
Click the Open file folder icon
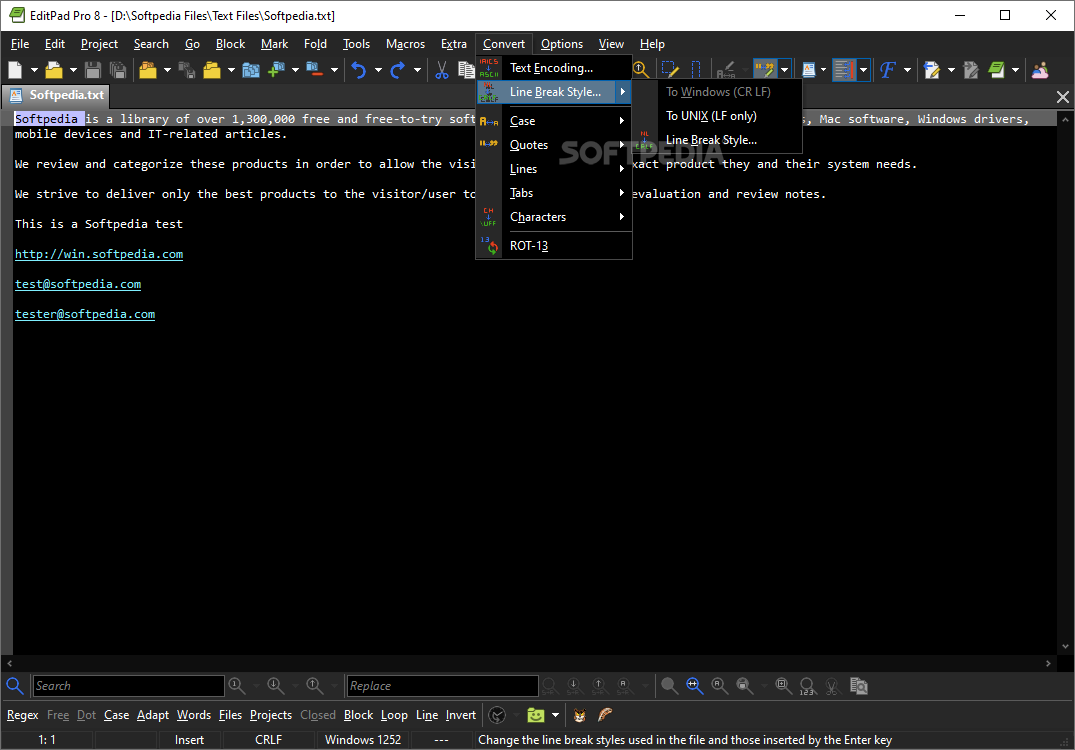(x=54, y=70)
